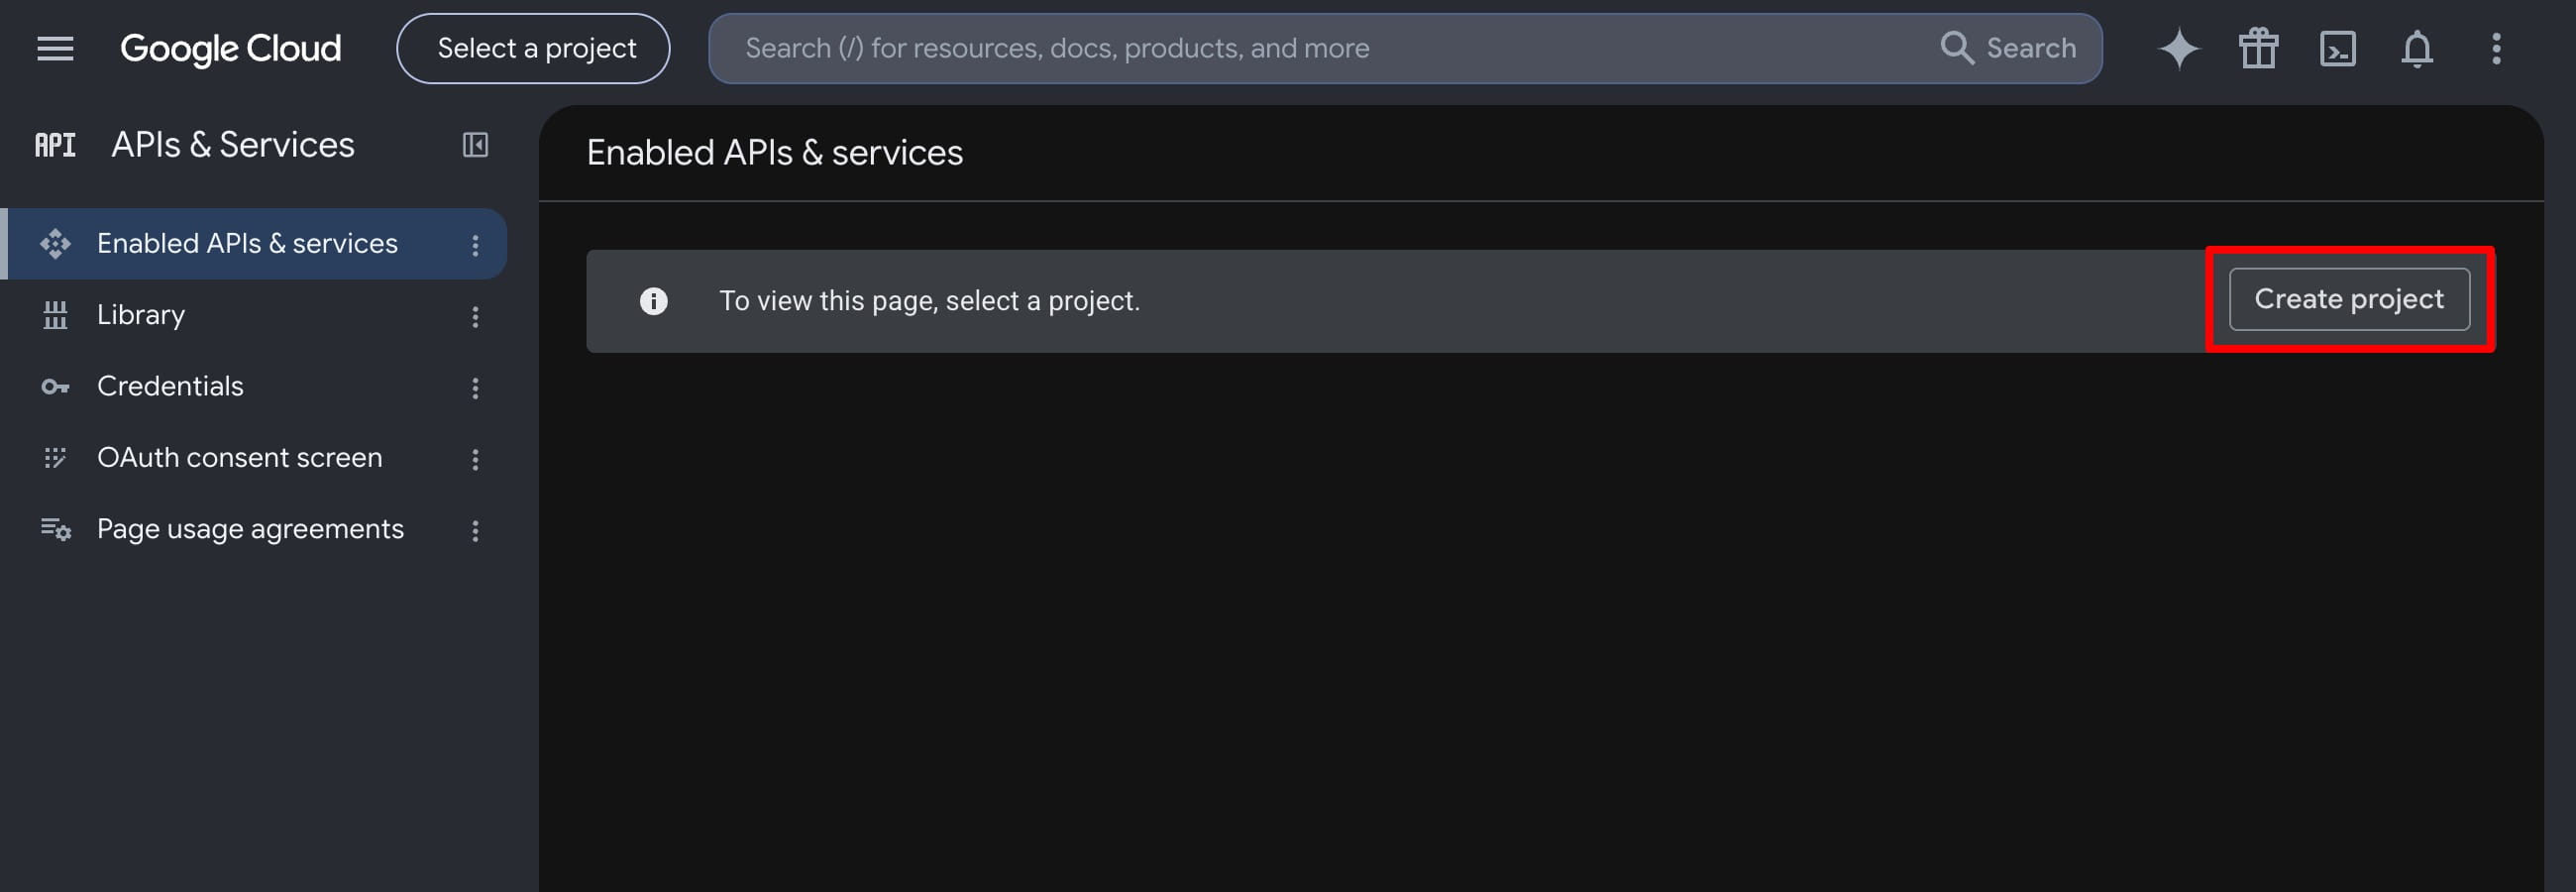2576x892 pixels.
Task: Activate the Cloud Shell terminal icon
Action: pyautogui.click(x=2337, y=48)
